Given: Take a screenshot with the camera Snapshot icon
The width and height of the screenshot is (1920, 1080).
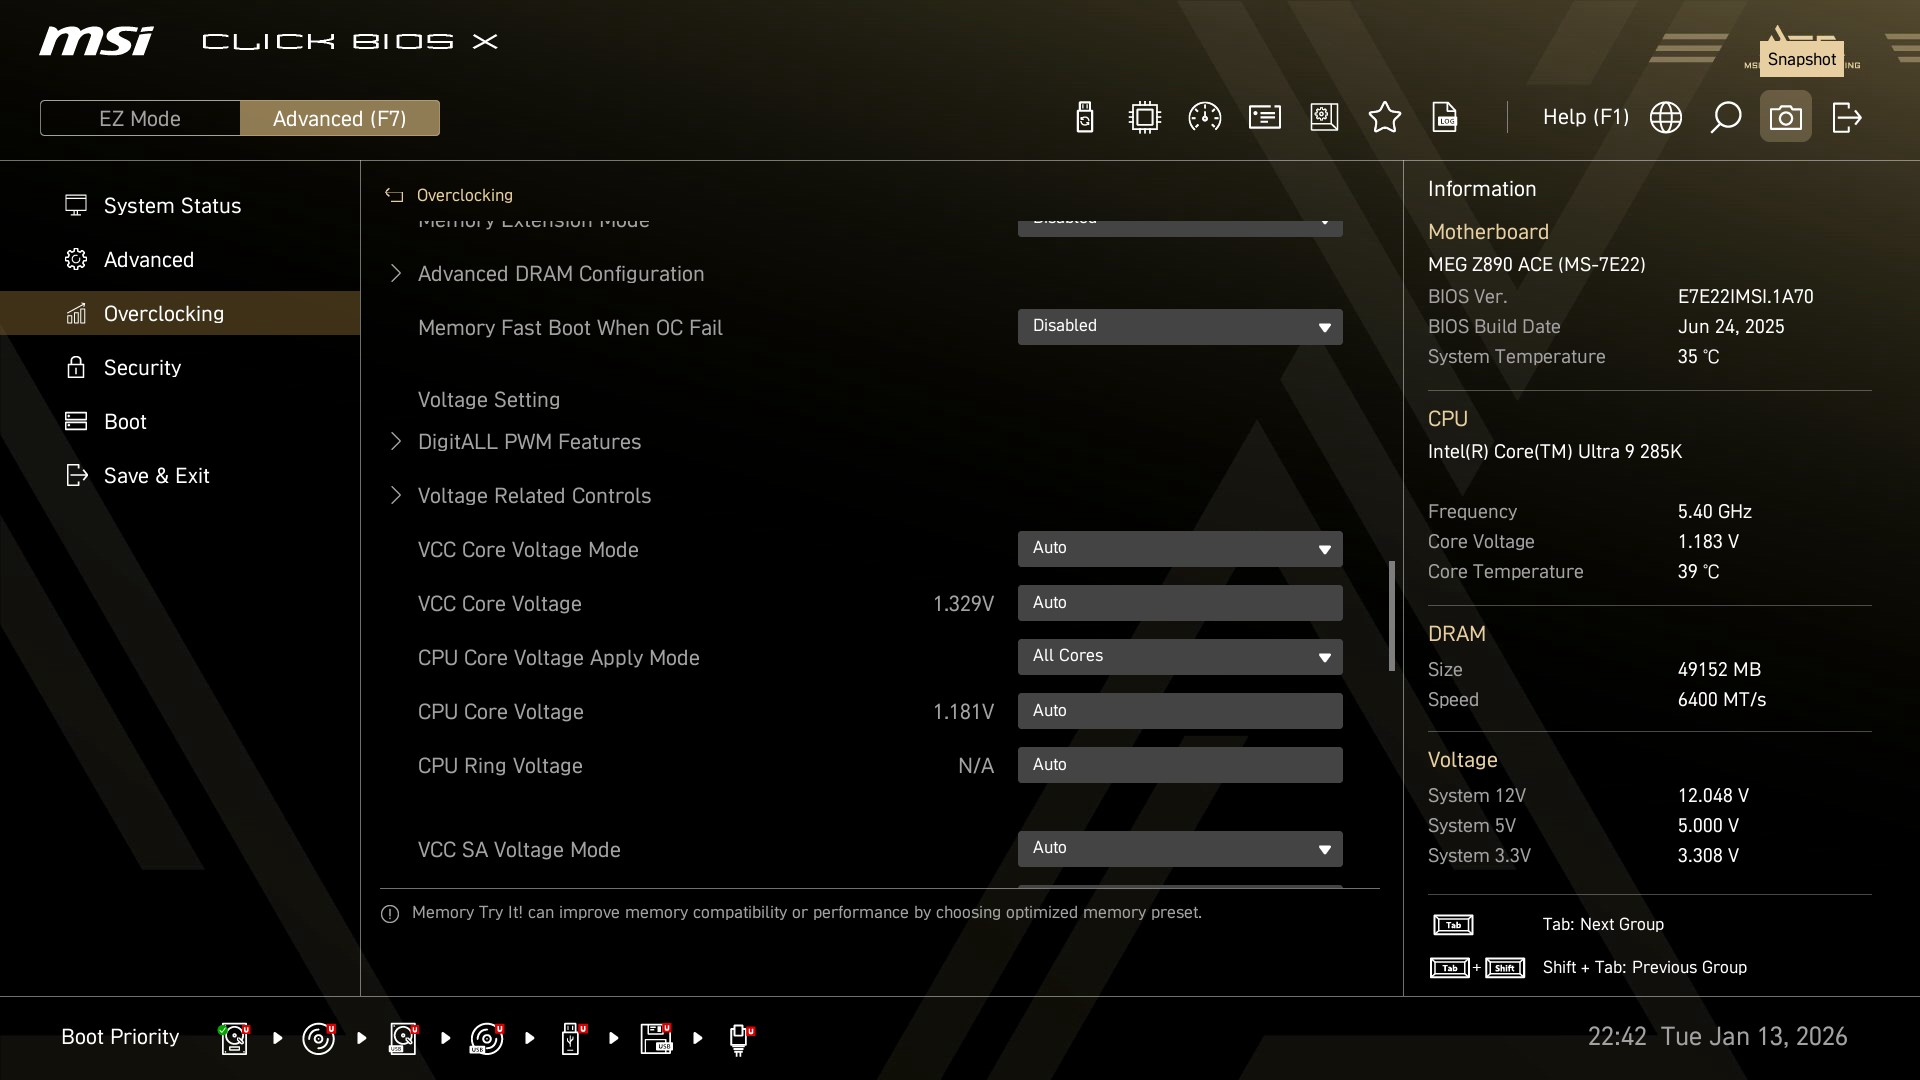Looking at the screenshot, I should [1785, 118].
